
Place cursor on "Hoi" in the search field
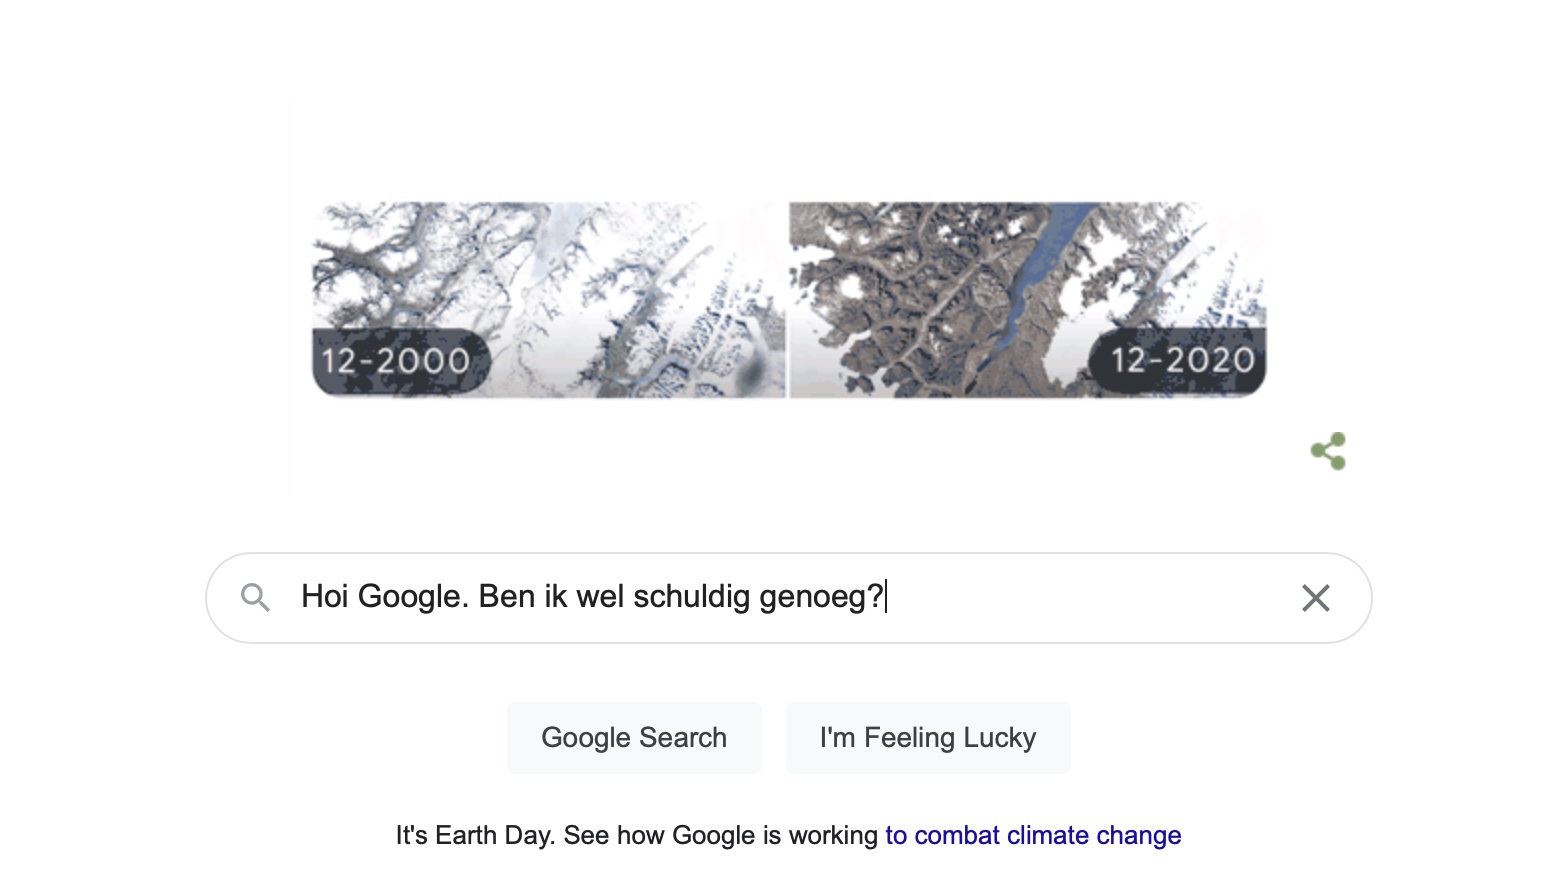coord(325,597)
